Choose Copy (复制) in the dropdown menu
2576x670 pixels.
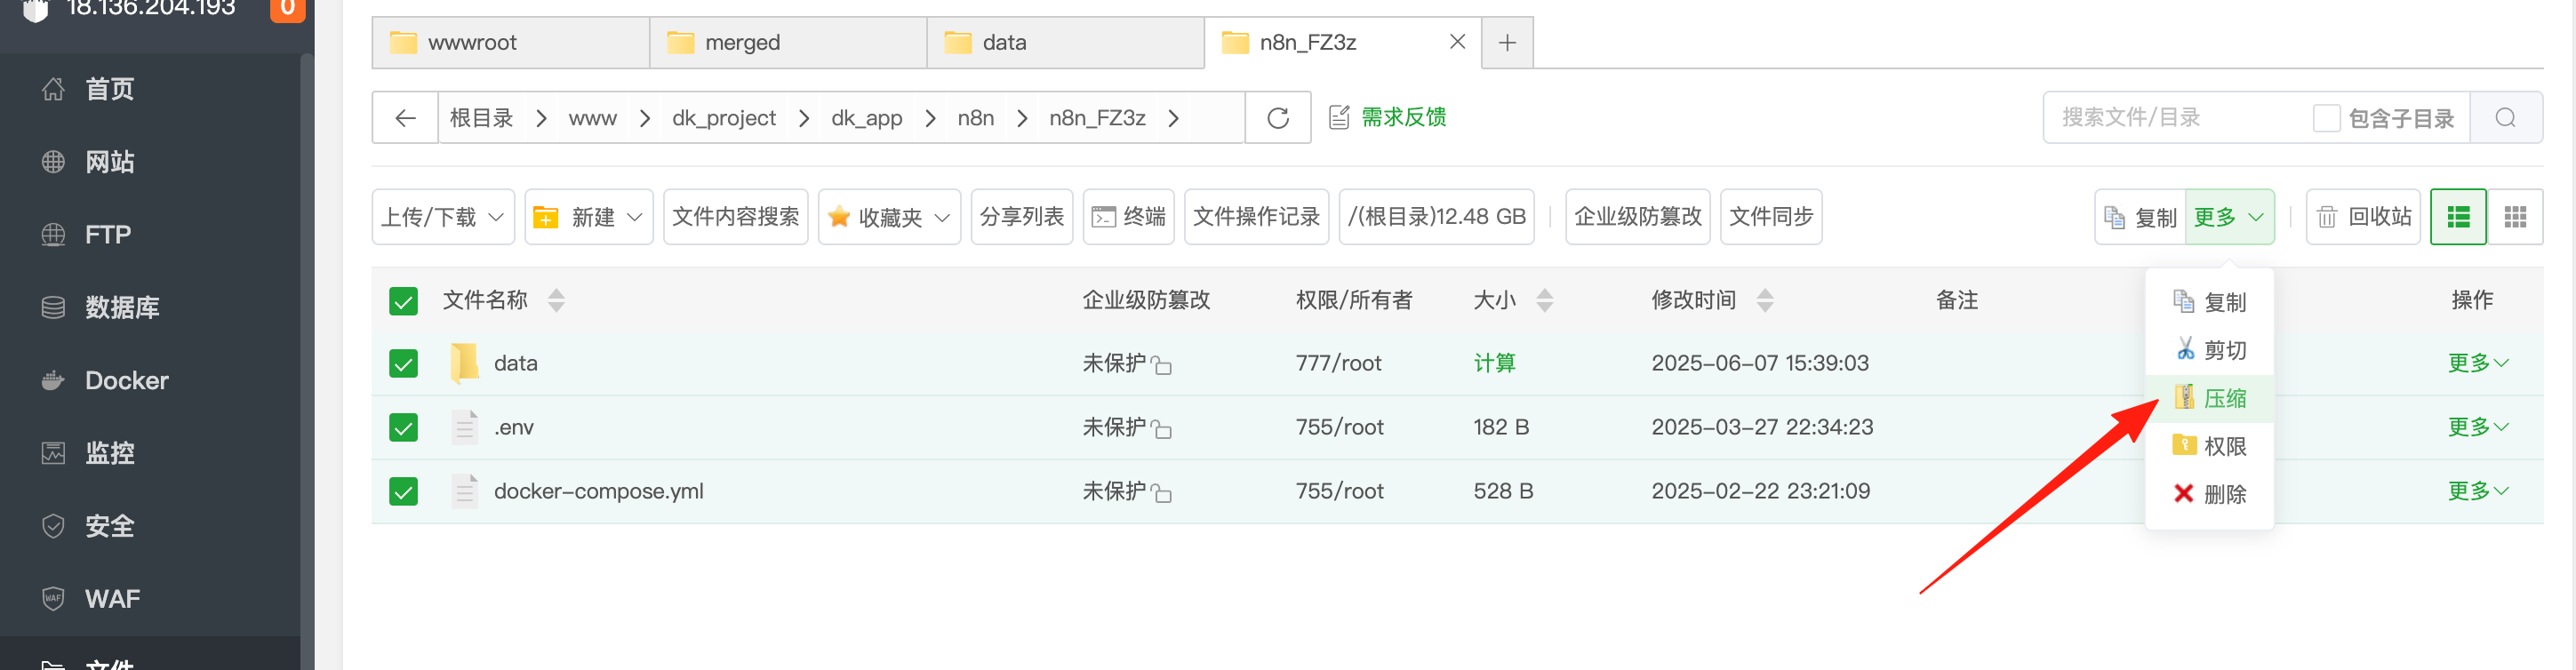coord(2209,302)
